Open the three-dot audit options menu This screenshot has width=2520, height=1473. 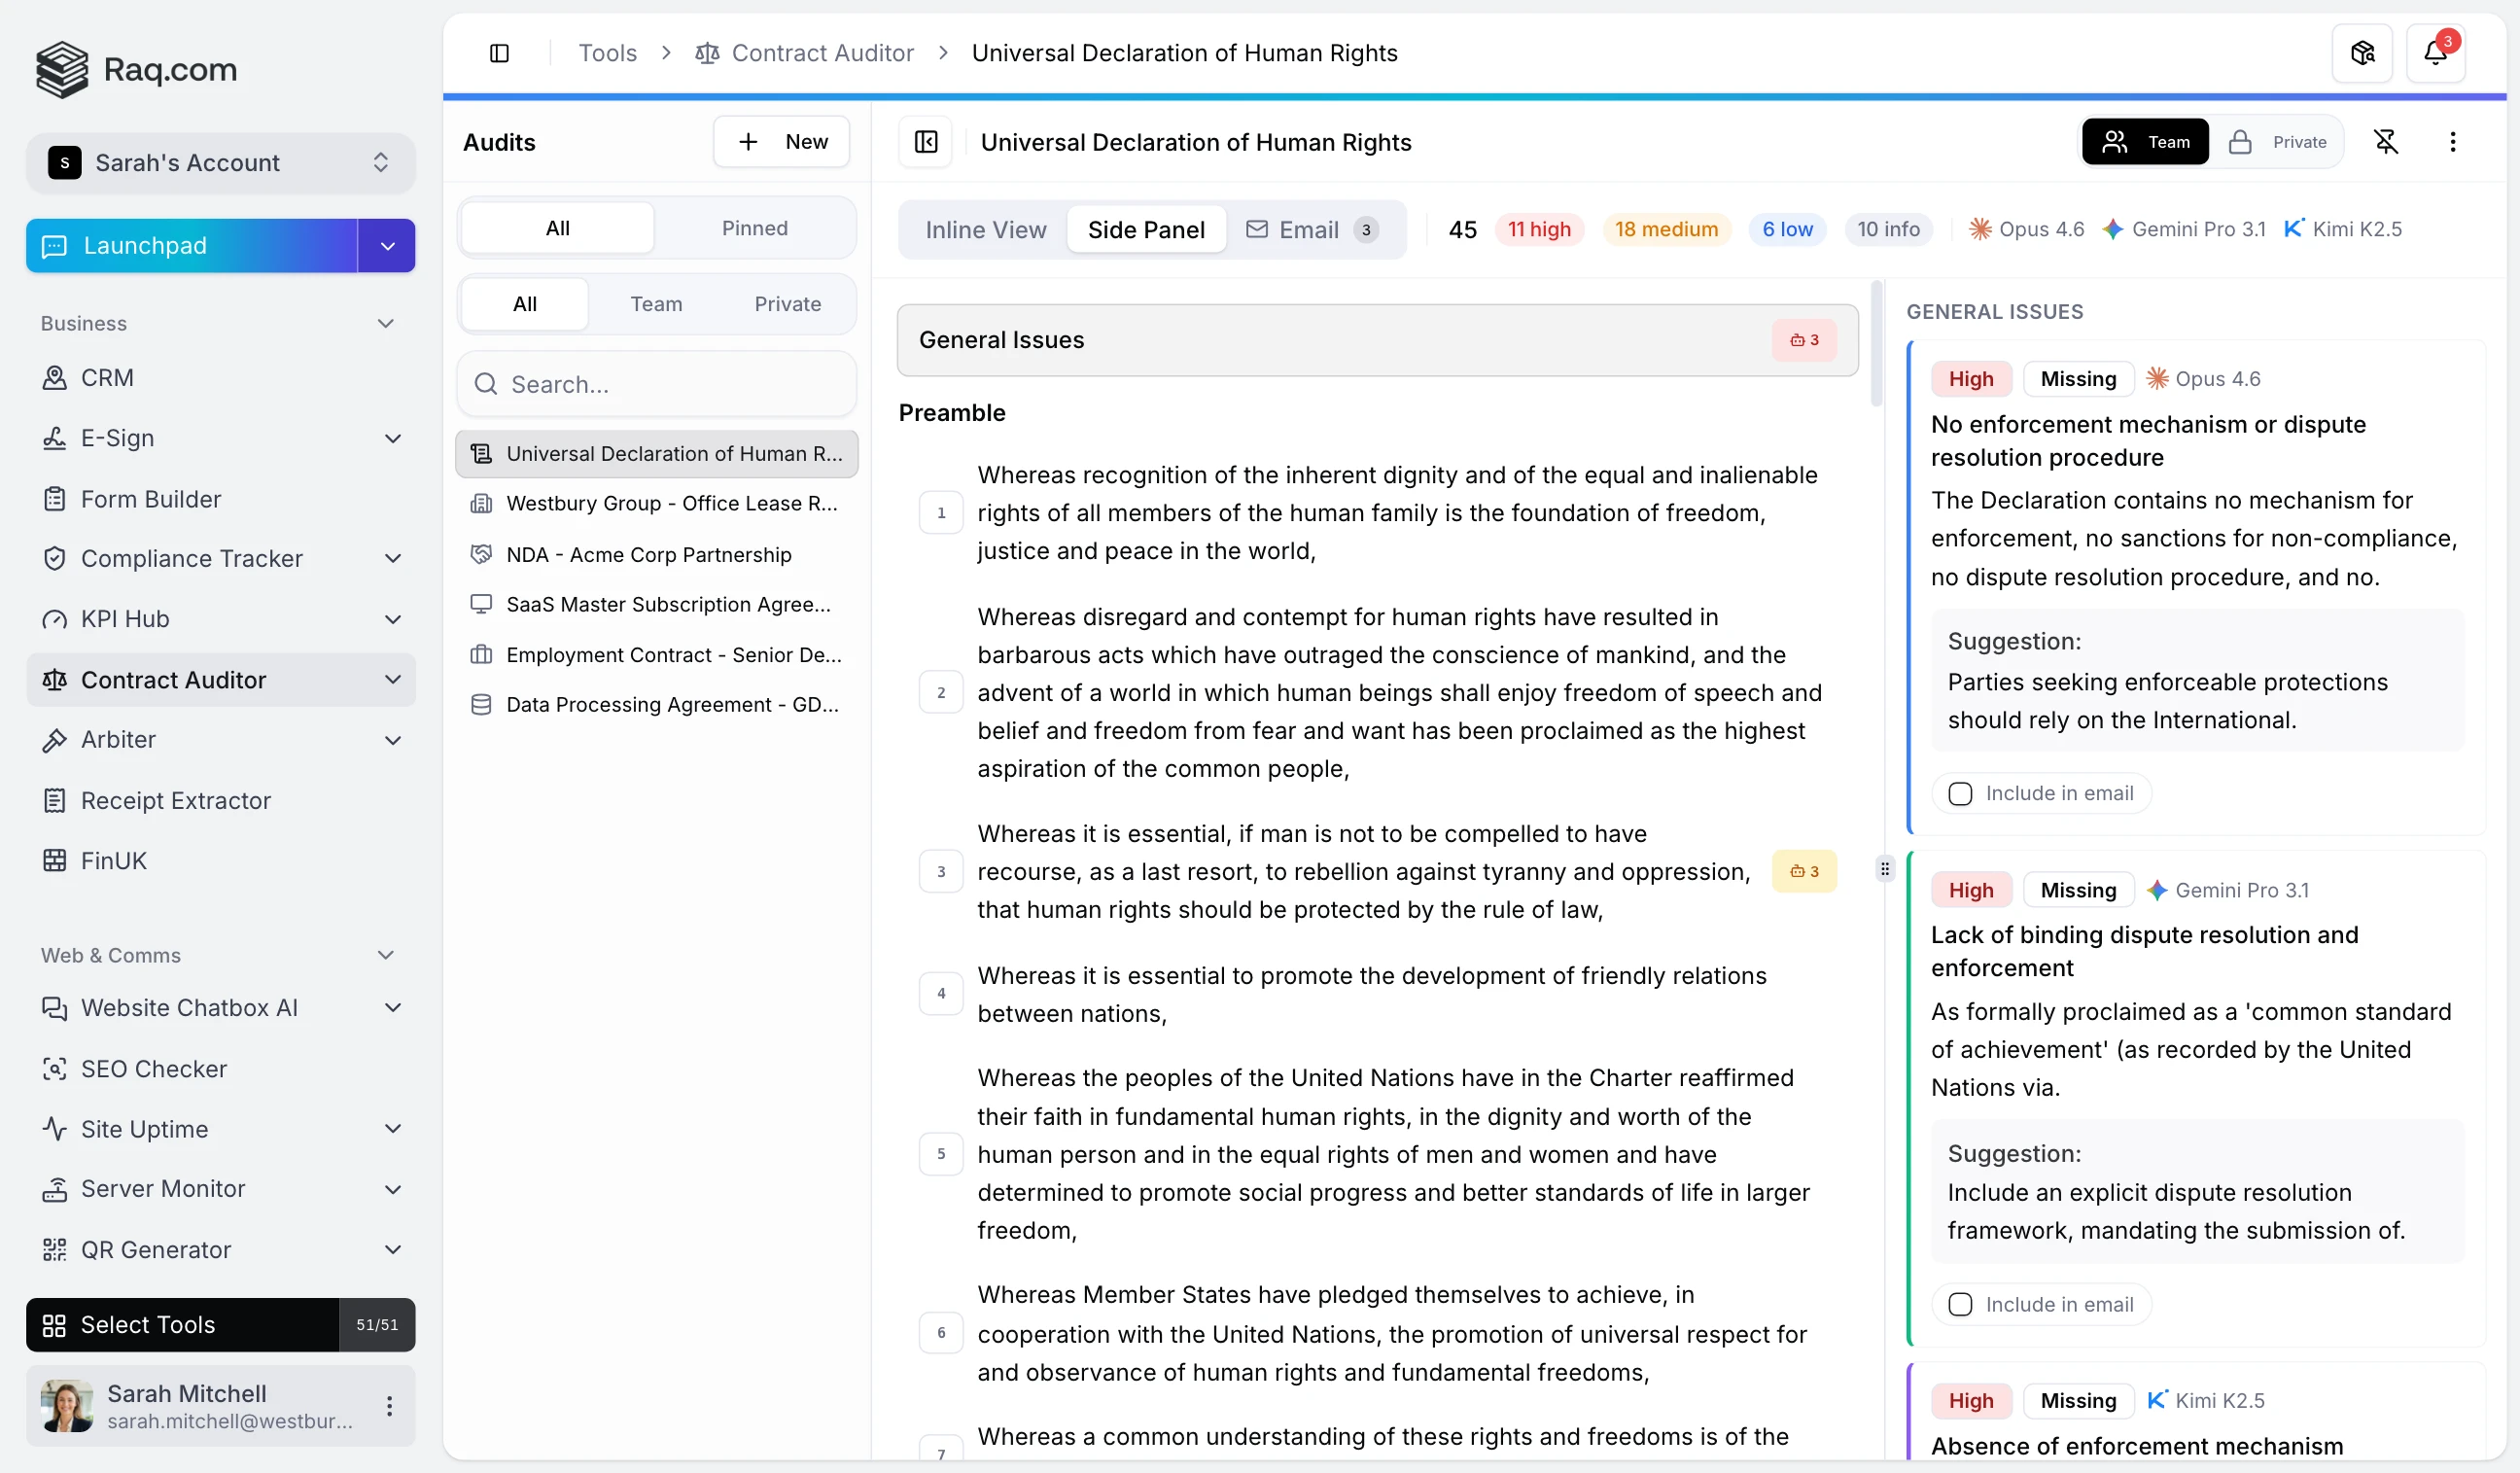[2452, 142]
